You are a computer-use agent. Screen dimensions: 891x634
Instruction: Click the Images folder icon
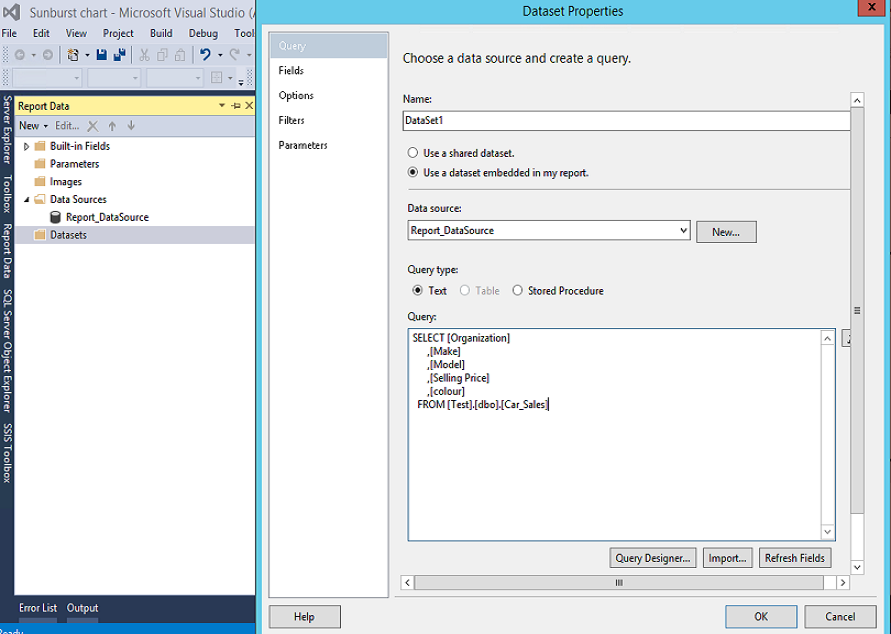pos(40,181)
